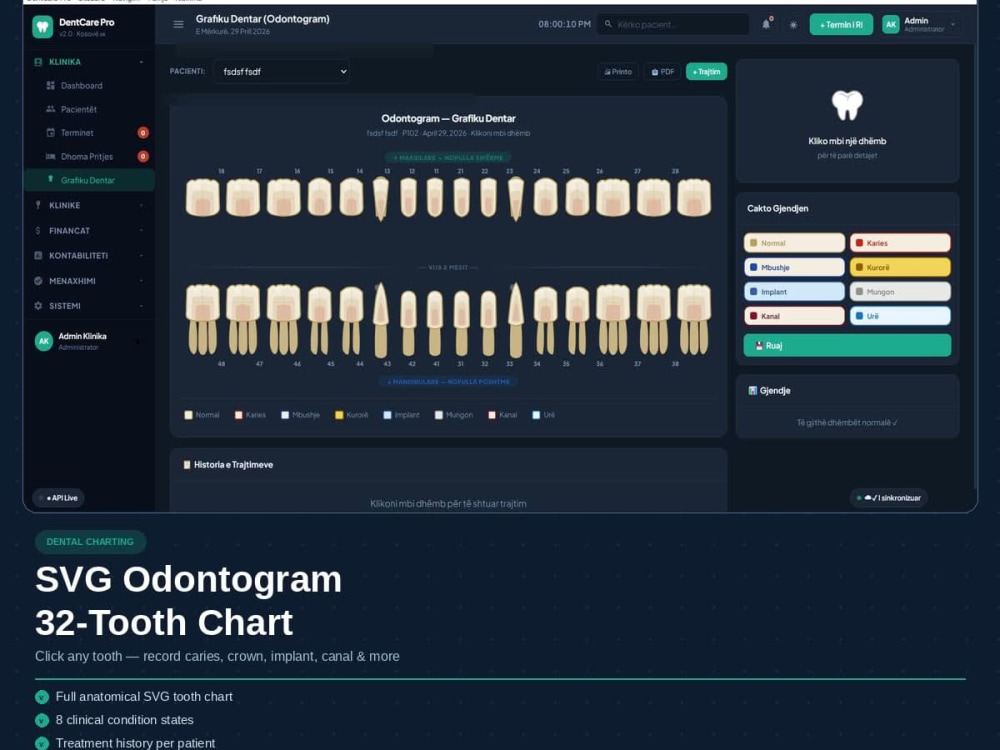Choose the Mungon condition option
The image size is (1000, 750).
click(900, 291)
